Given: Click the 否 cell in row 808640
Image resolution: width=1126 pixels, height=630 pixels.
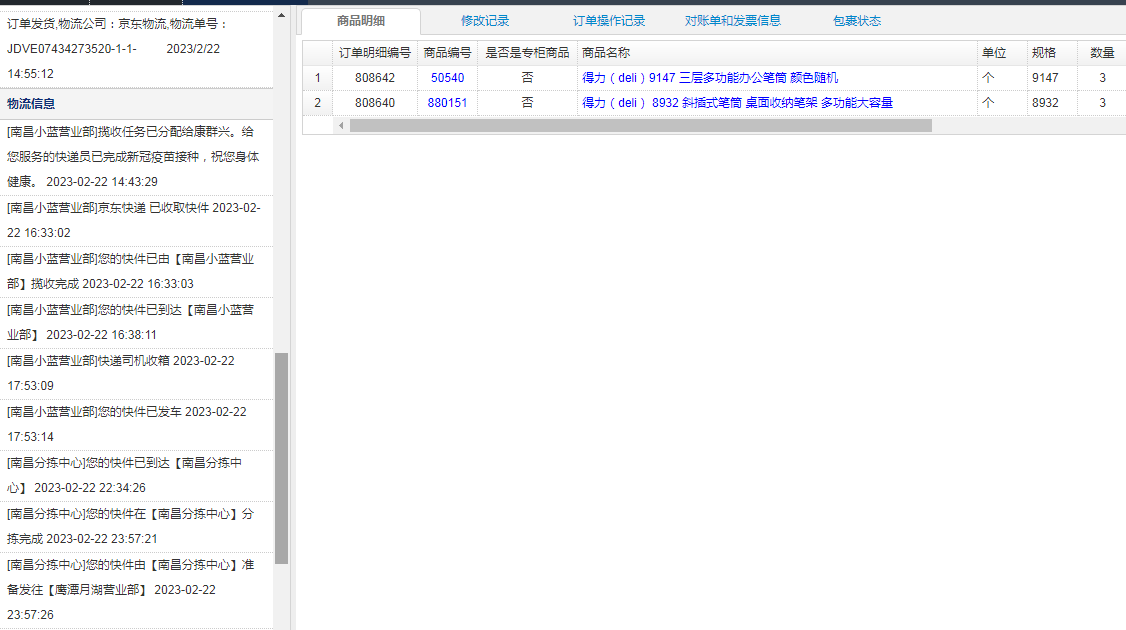Looking at the screenshot, I should click(527, 103).
